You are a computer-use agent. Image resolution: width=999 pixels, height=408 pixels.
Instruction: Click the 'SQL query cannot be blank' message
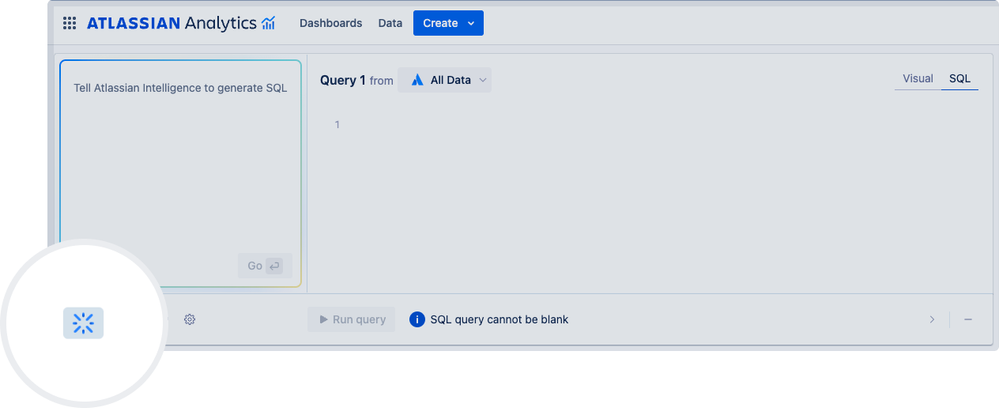[499, 319]
